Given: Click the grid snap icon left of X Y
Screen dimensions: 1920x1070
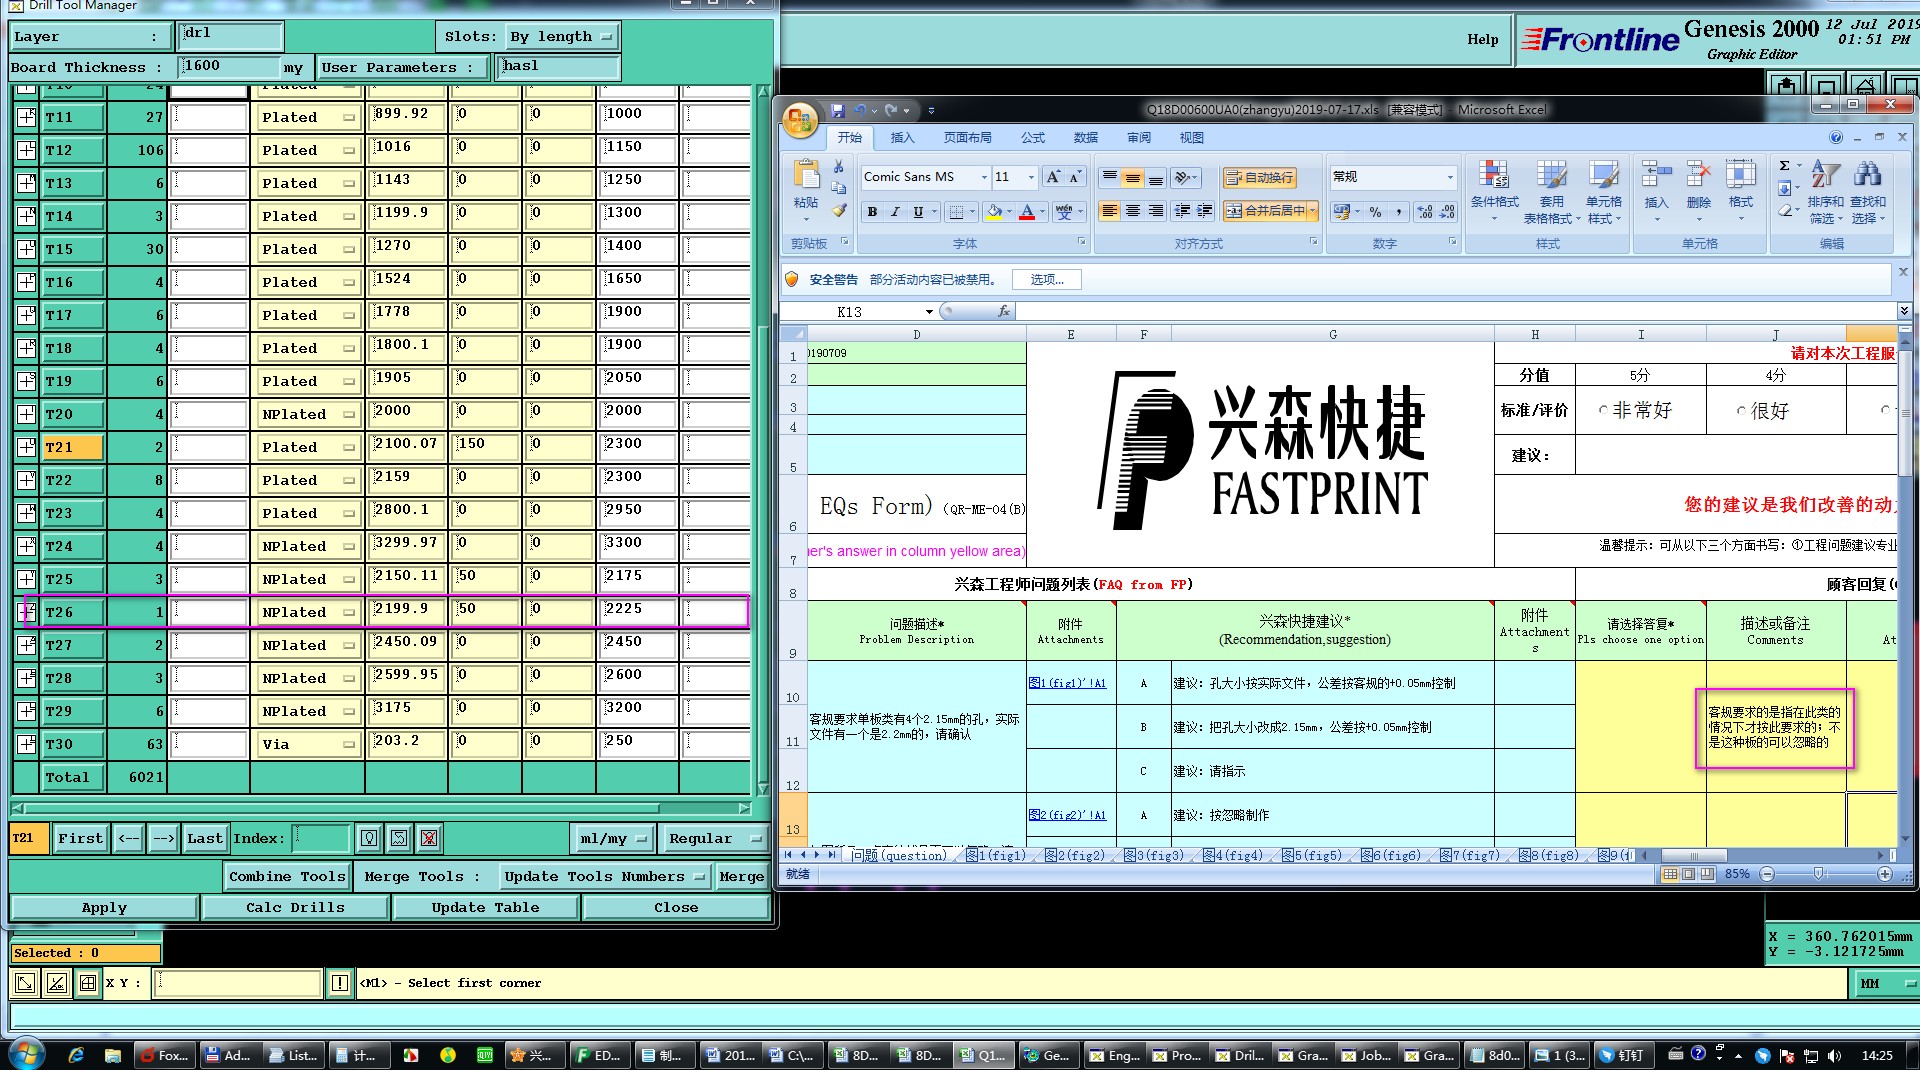Looking at the screenshot, I should tap(88, 983).
